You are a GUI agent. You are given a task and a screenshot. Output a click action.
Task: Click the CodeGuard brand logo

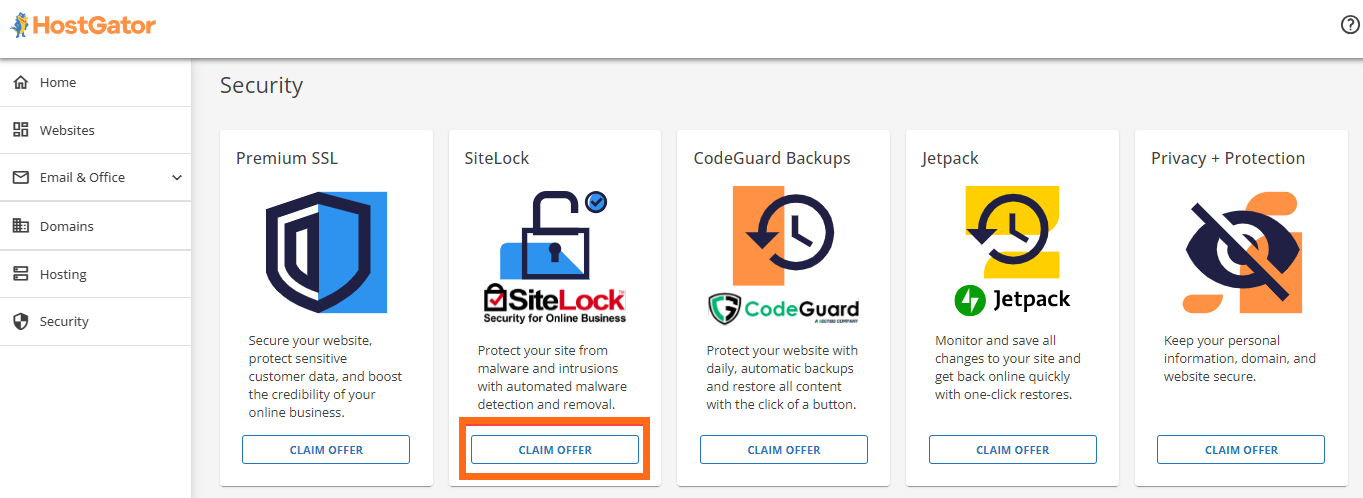[x=783, y=309]
